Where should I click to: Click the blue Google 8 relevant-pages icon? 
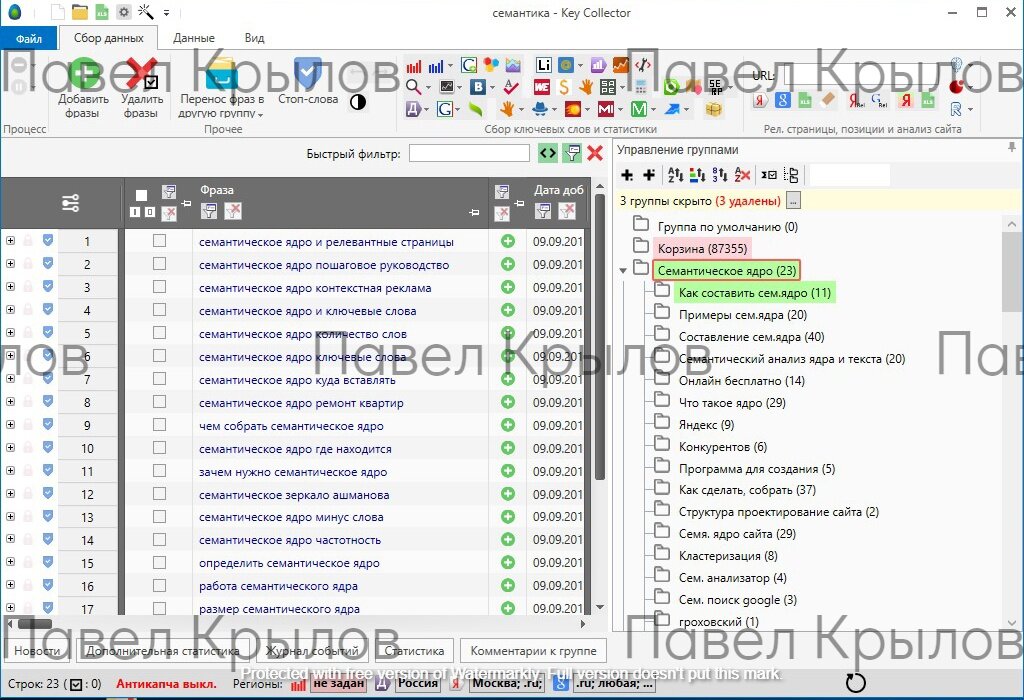tap(782, 100)
